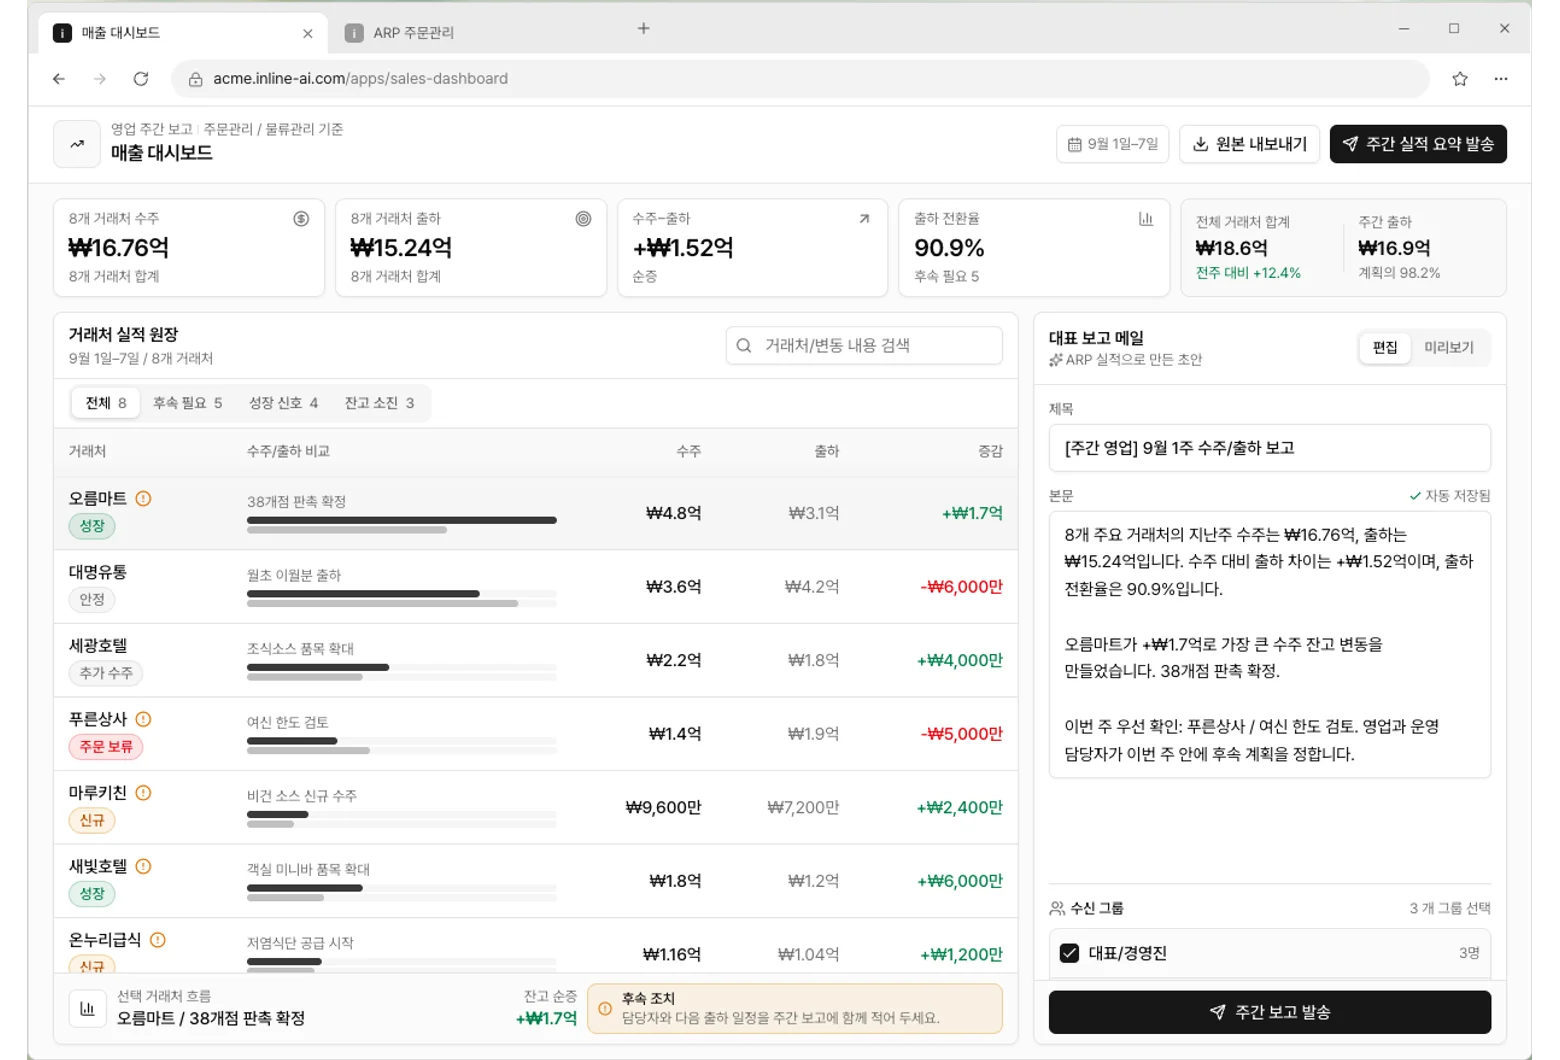Image resolution: width=1560 pixels, height=1060 pixels.
Task: Click the chart icon on 출하 전환율 card
Action: 1146,219
